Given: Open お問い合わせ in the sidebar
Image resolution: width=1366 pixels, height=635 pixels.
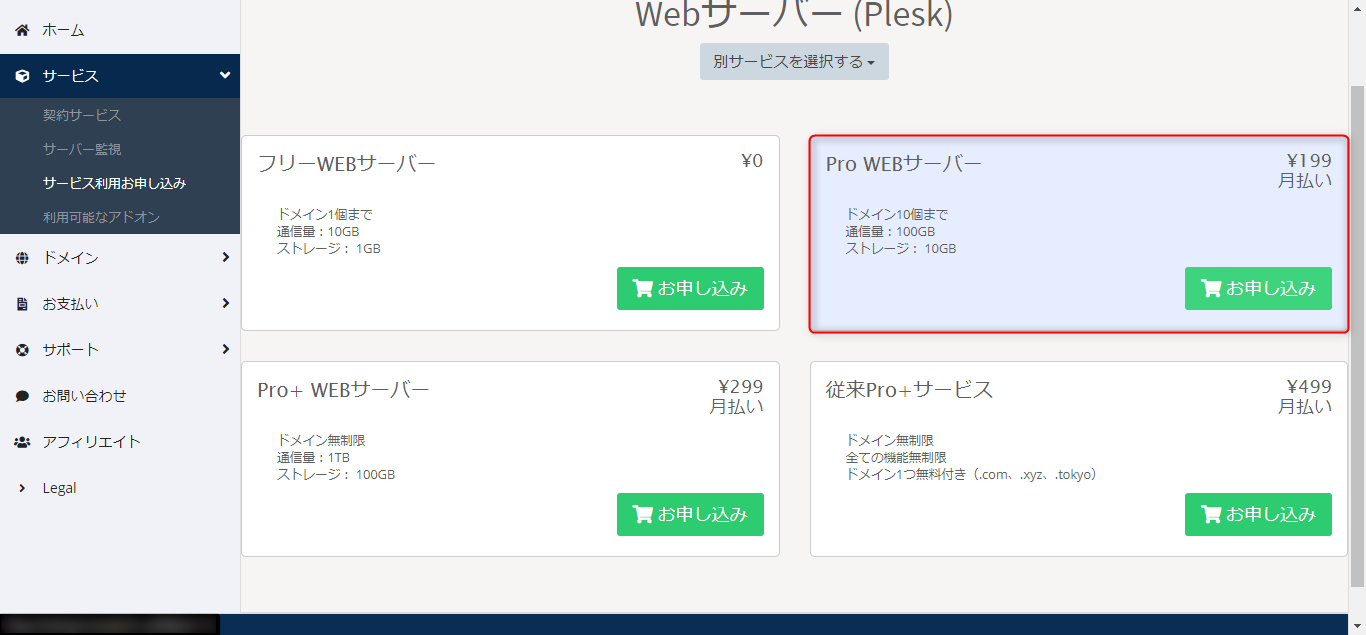Looking at the screenshot, I should point(84,396).
